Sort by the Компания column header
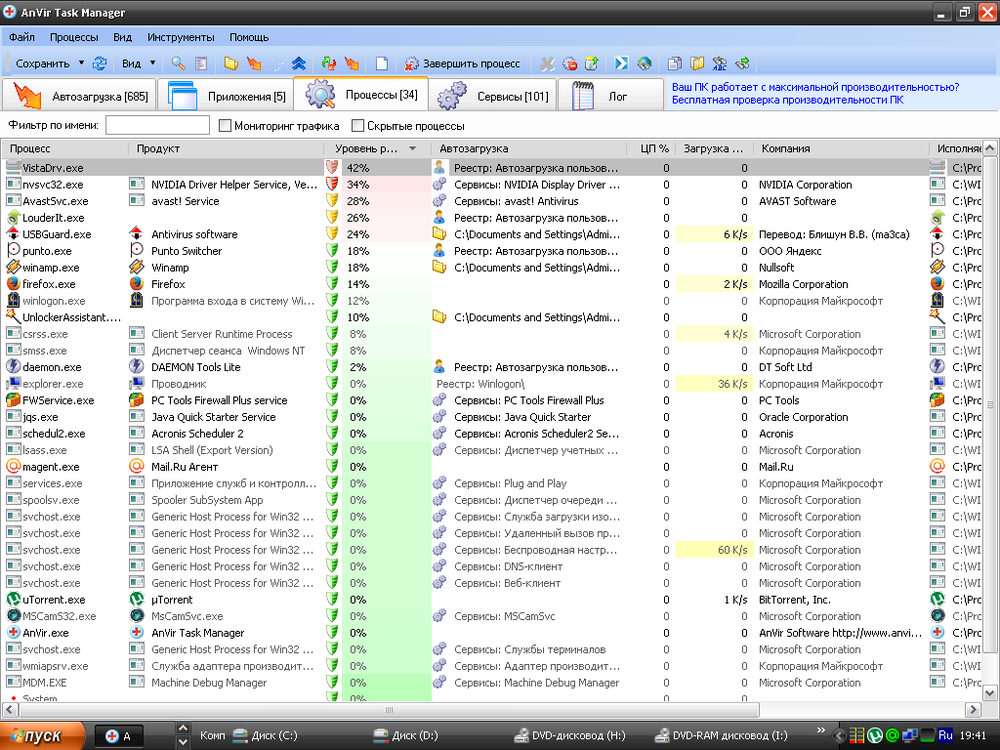Image resolution: width=1000 pixels, height=750 pixels. (841, 149)
